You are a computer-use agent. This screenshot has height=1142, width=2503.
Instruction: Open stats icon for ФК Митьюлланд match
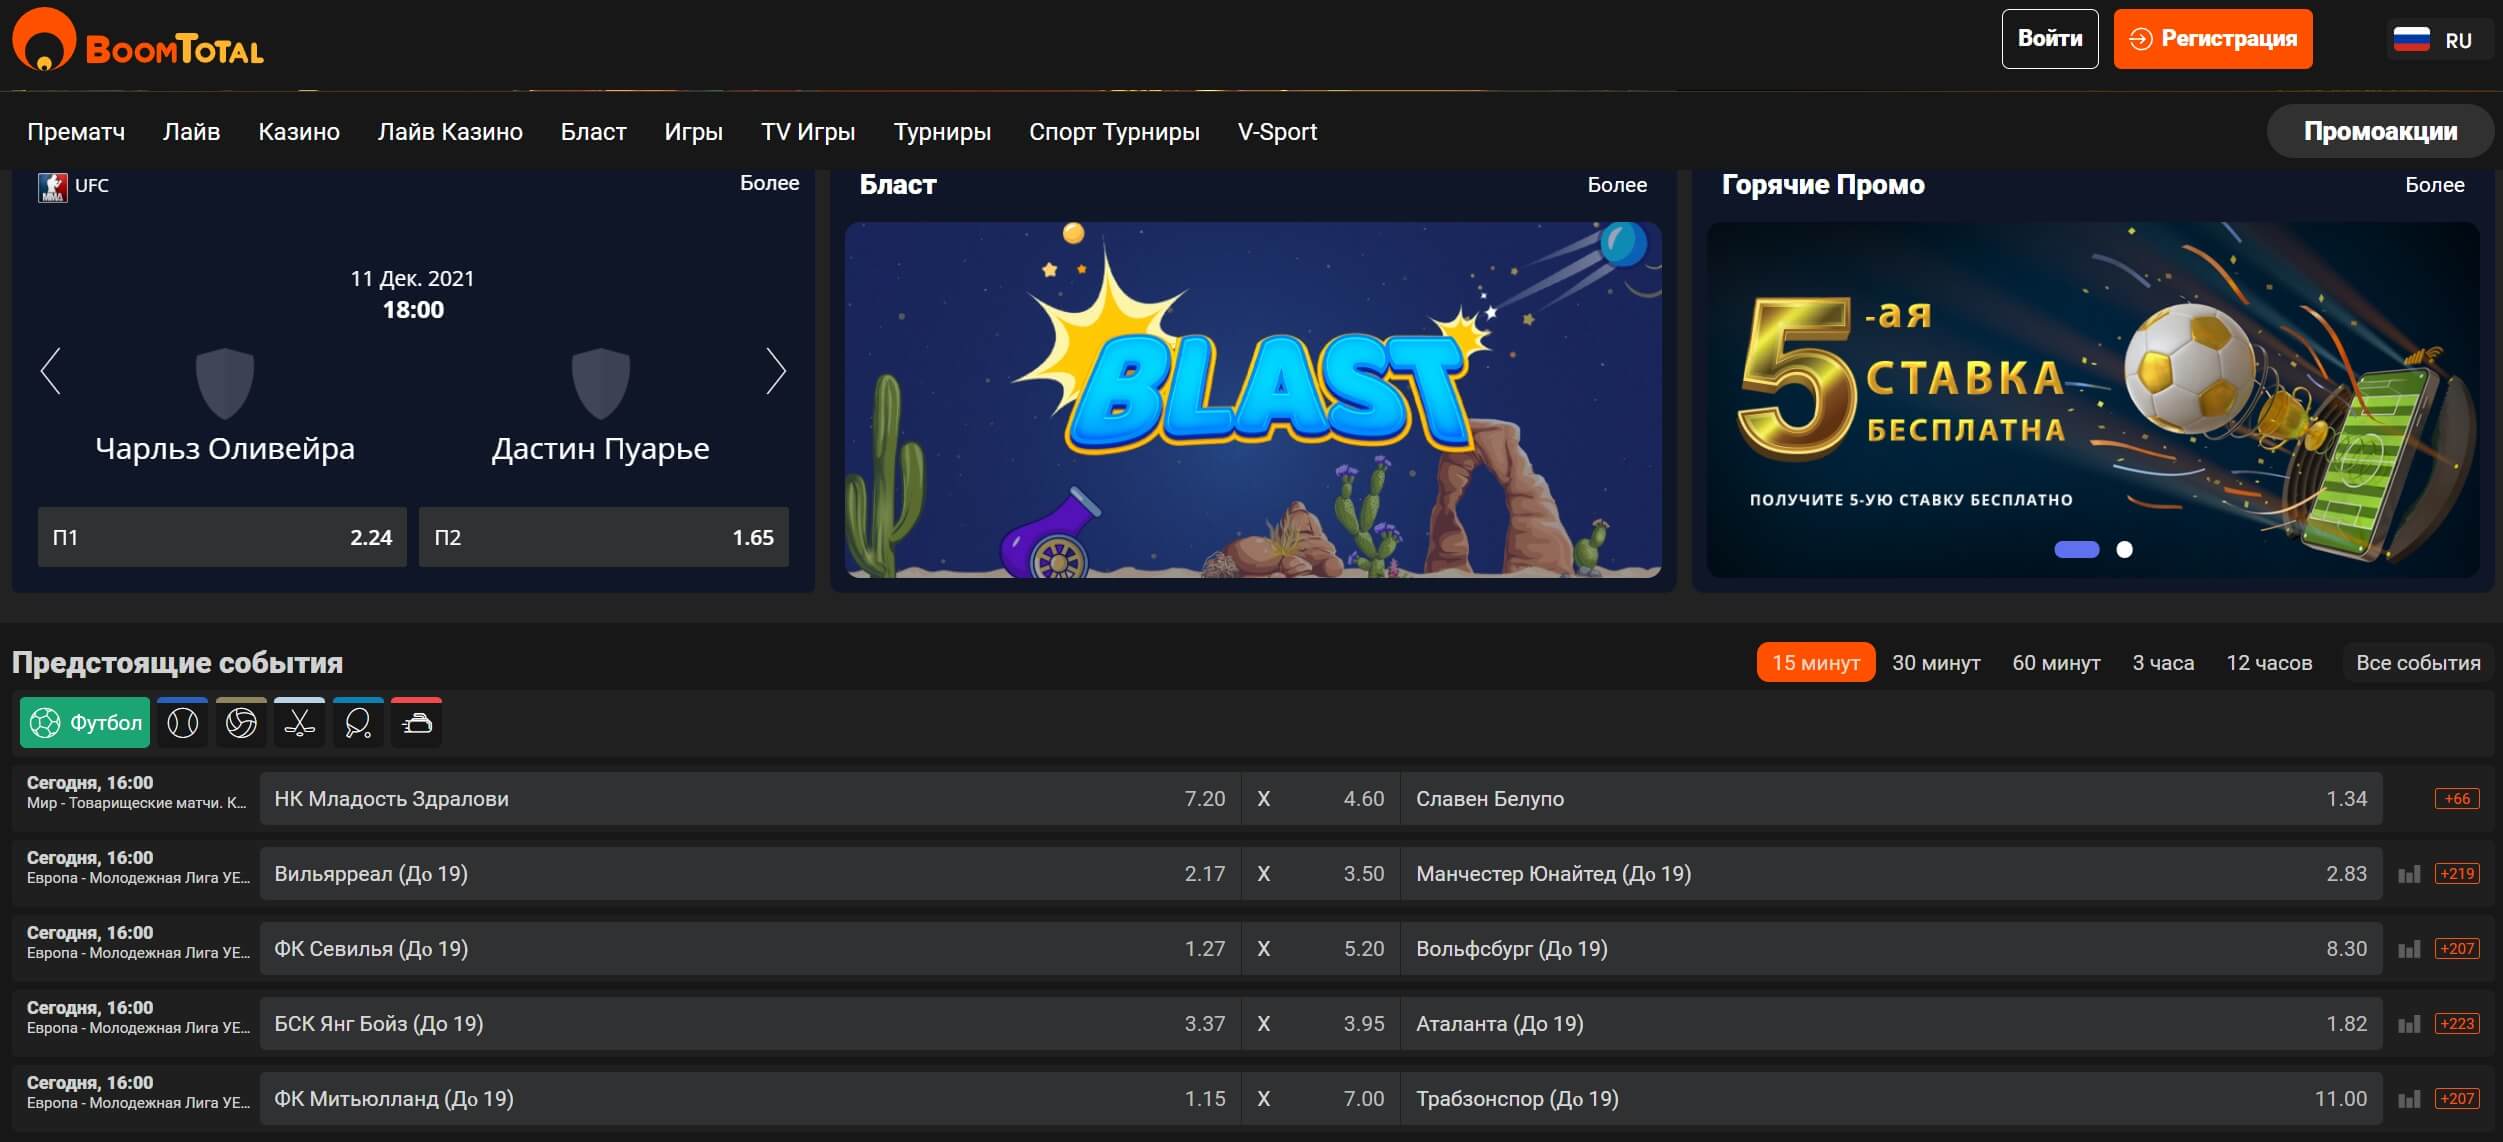[2409, 1099]
